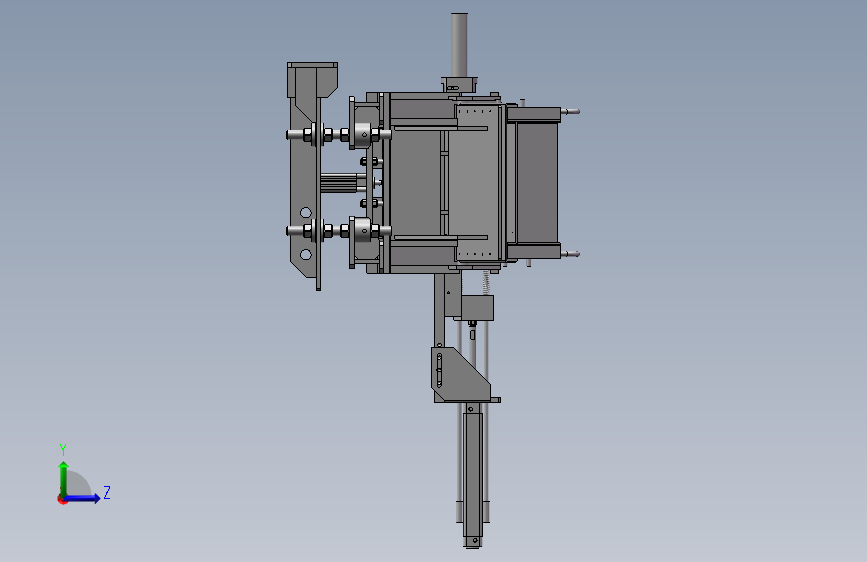The width and height of the screenshot is (867, 562).
Task: Select the vertical cylinder rod atop the model
Action: 459,44
